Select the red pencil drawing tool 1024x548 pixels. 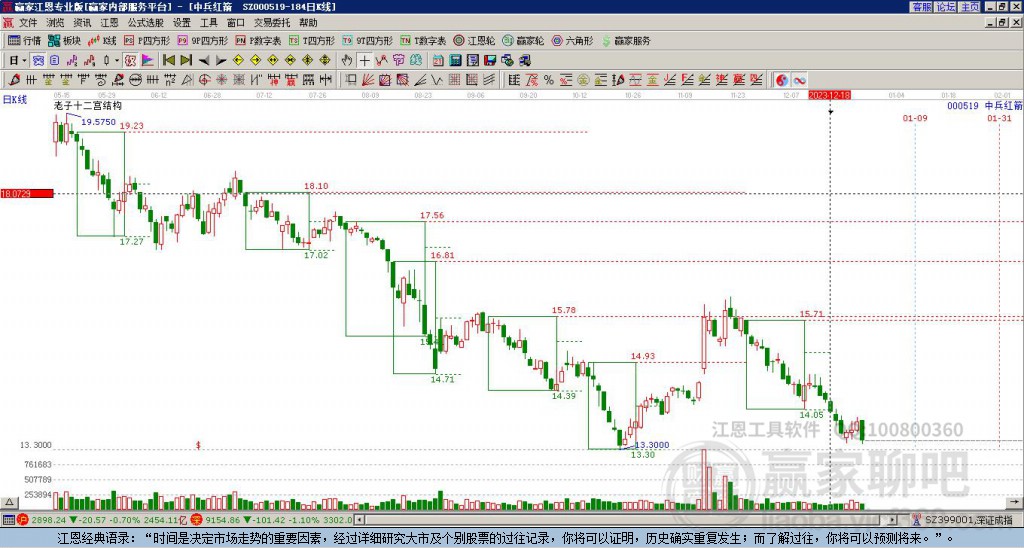[x=13, y=80]
